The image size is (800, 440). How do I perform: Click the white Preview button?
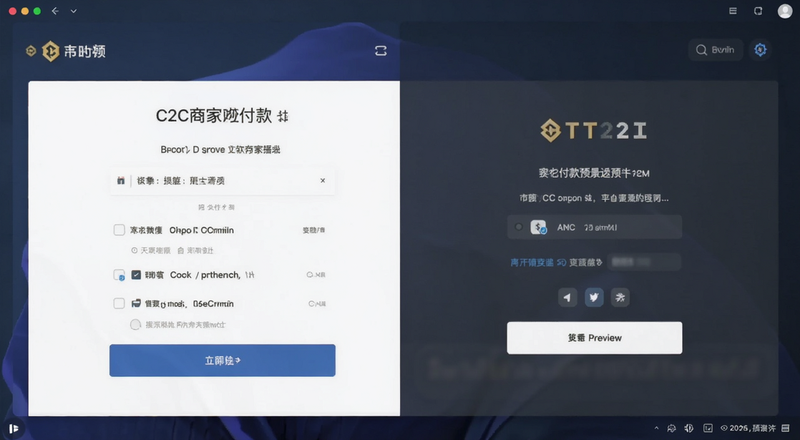point(594,338)
